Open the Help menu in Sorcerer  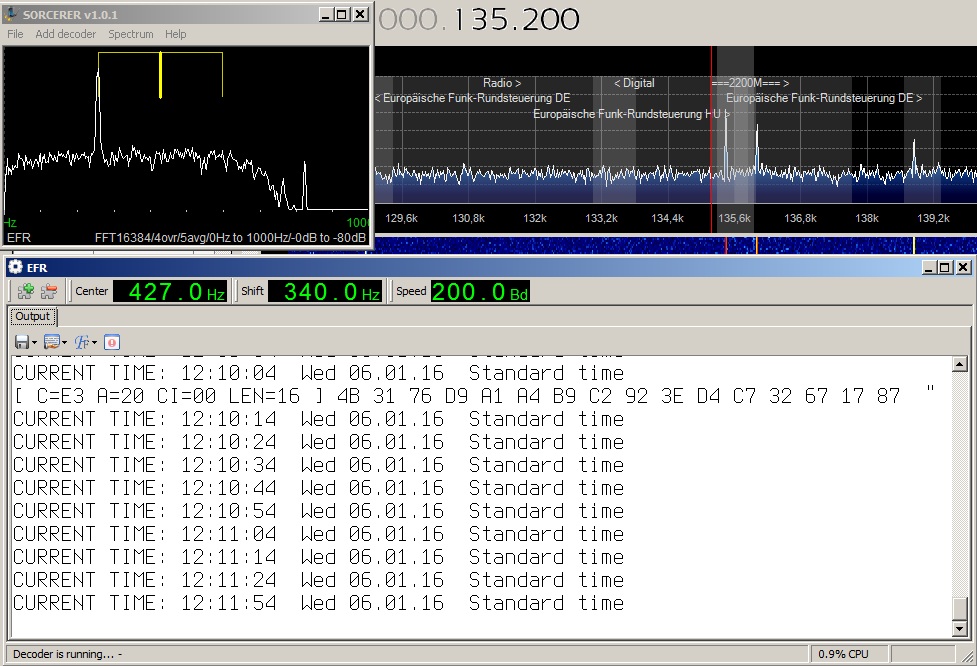click(x=176, y=34)
